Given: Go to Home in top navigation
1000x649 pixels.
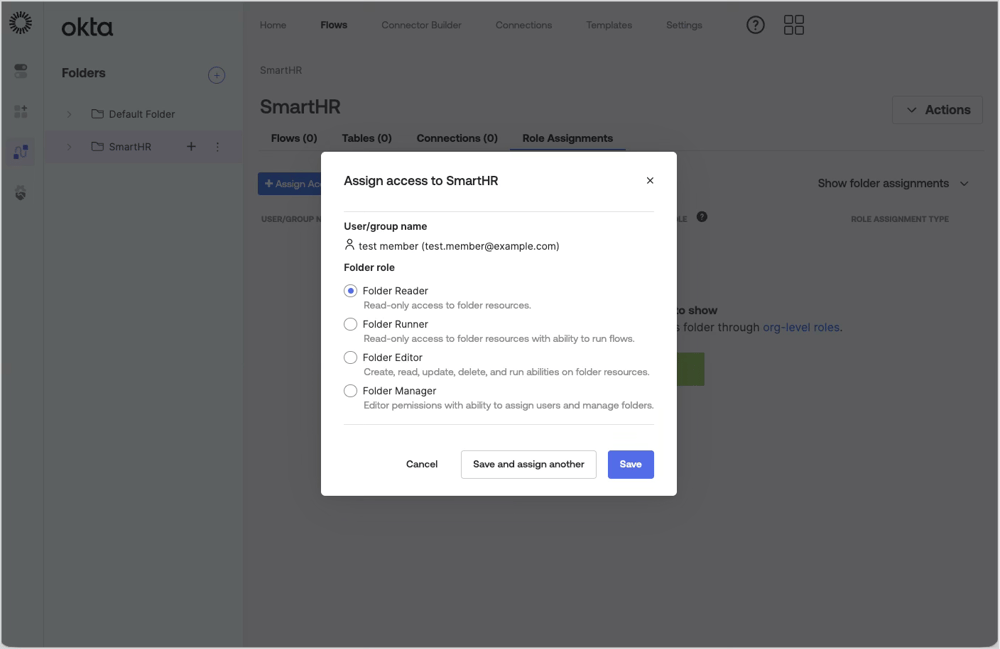Looking at the screenshot, I should point(273,25).
